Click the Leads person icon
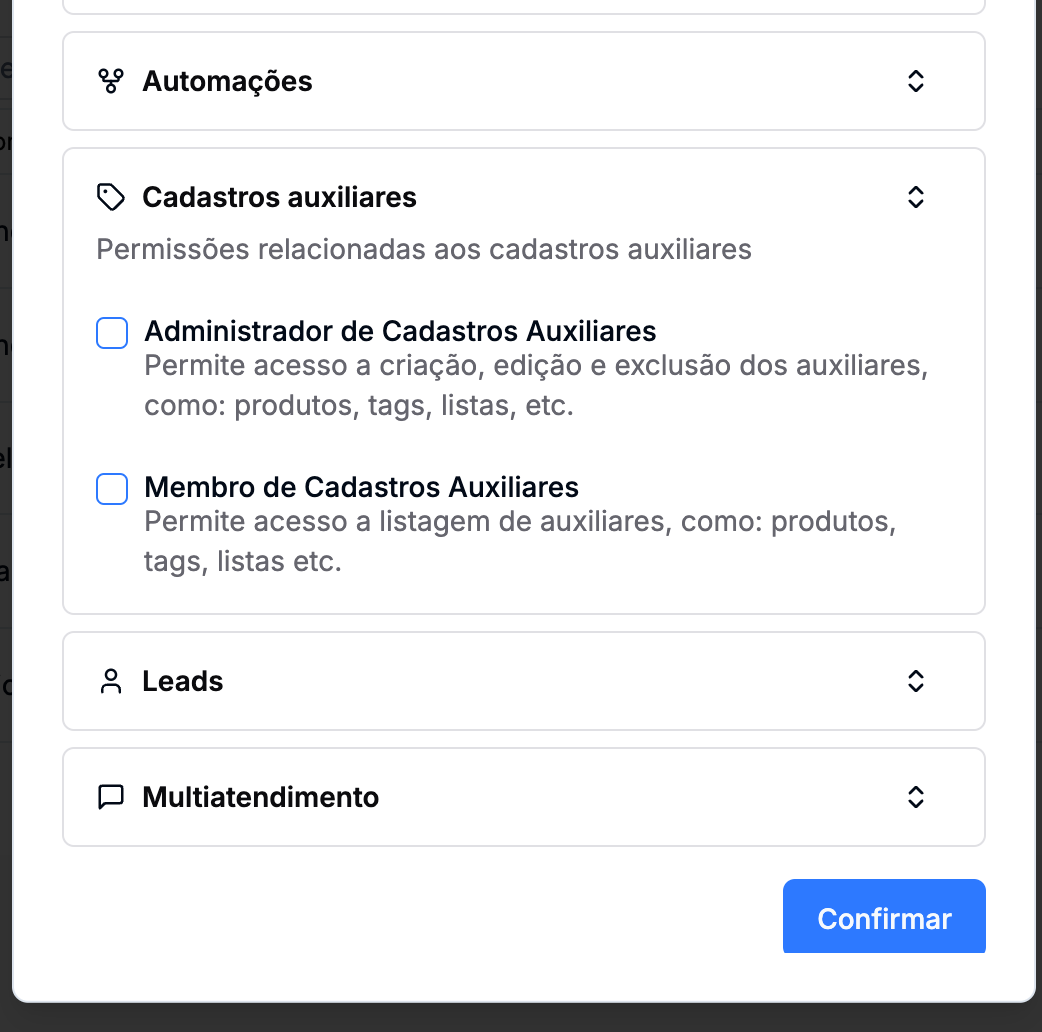The width and height of the screenshot is (1042, 1032). (x=110, y=682)
